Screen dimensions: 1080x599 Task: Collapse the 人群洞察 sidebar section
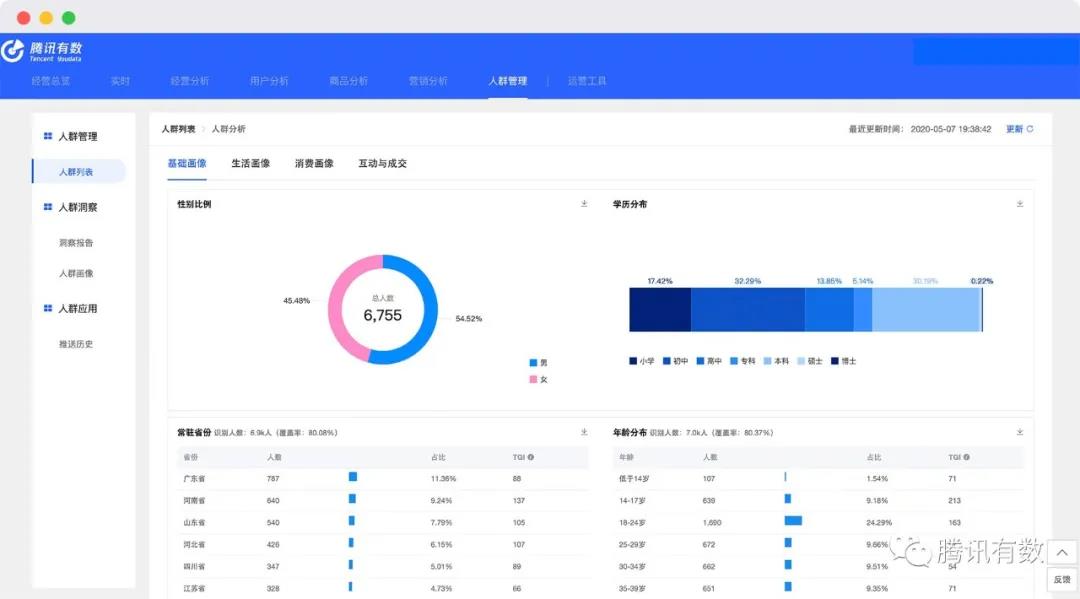77,207
